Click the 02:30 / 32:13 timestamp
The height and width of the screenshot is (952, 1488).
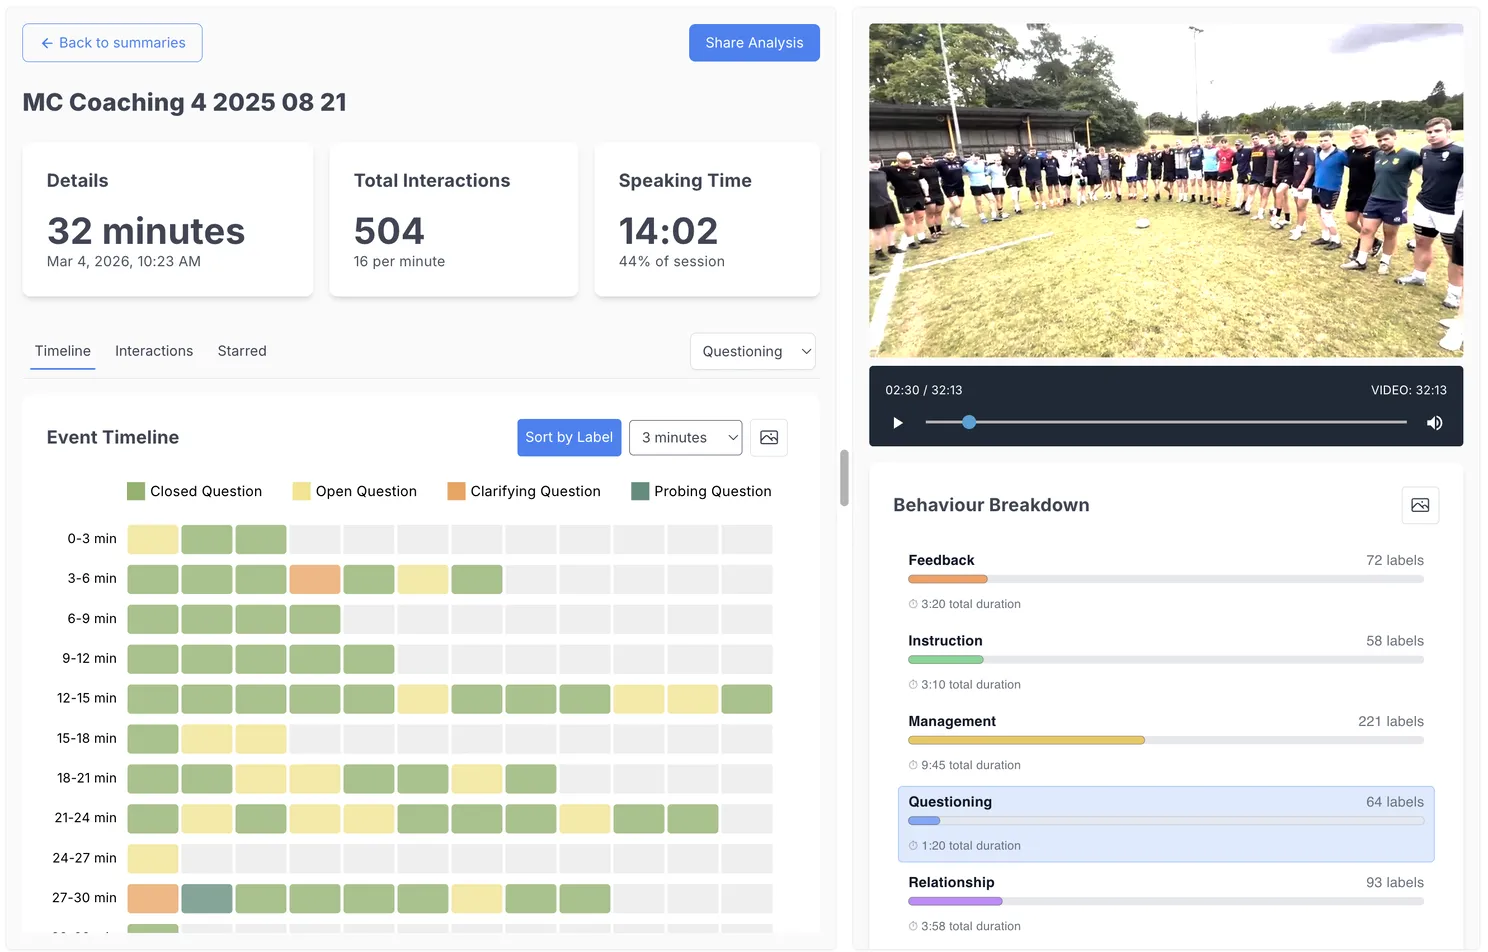[x=924, y=390]
